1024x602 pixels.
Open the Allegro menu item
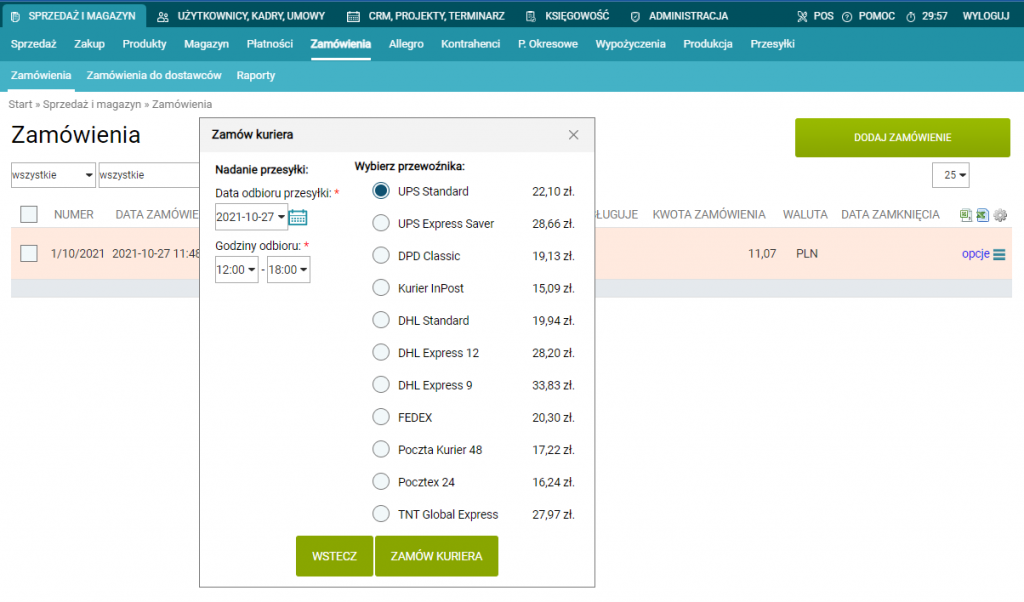(x=406, y=44)
